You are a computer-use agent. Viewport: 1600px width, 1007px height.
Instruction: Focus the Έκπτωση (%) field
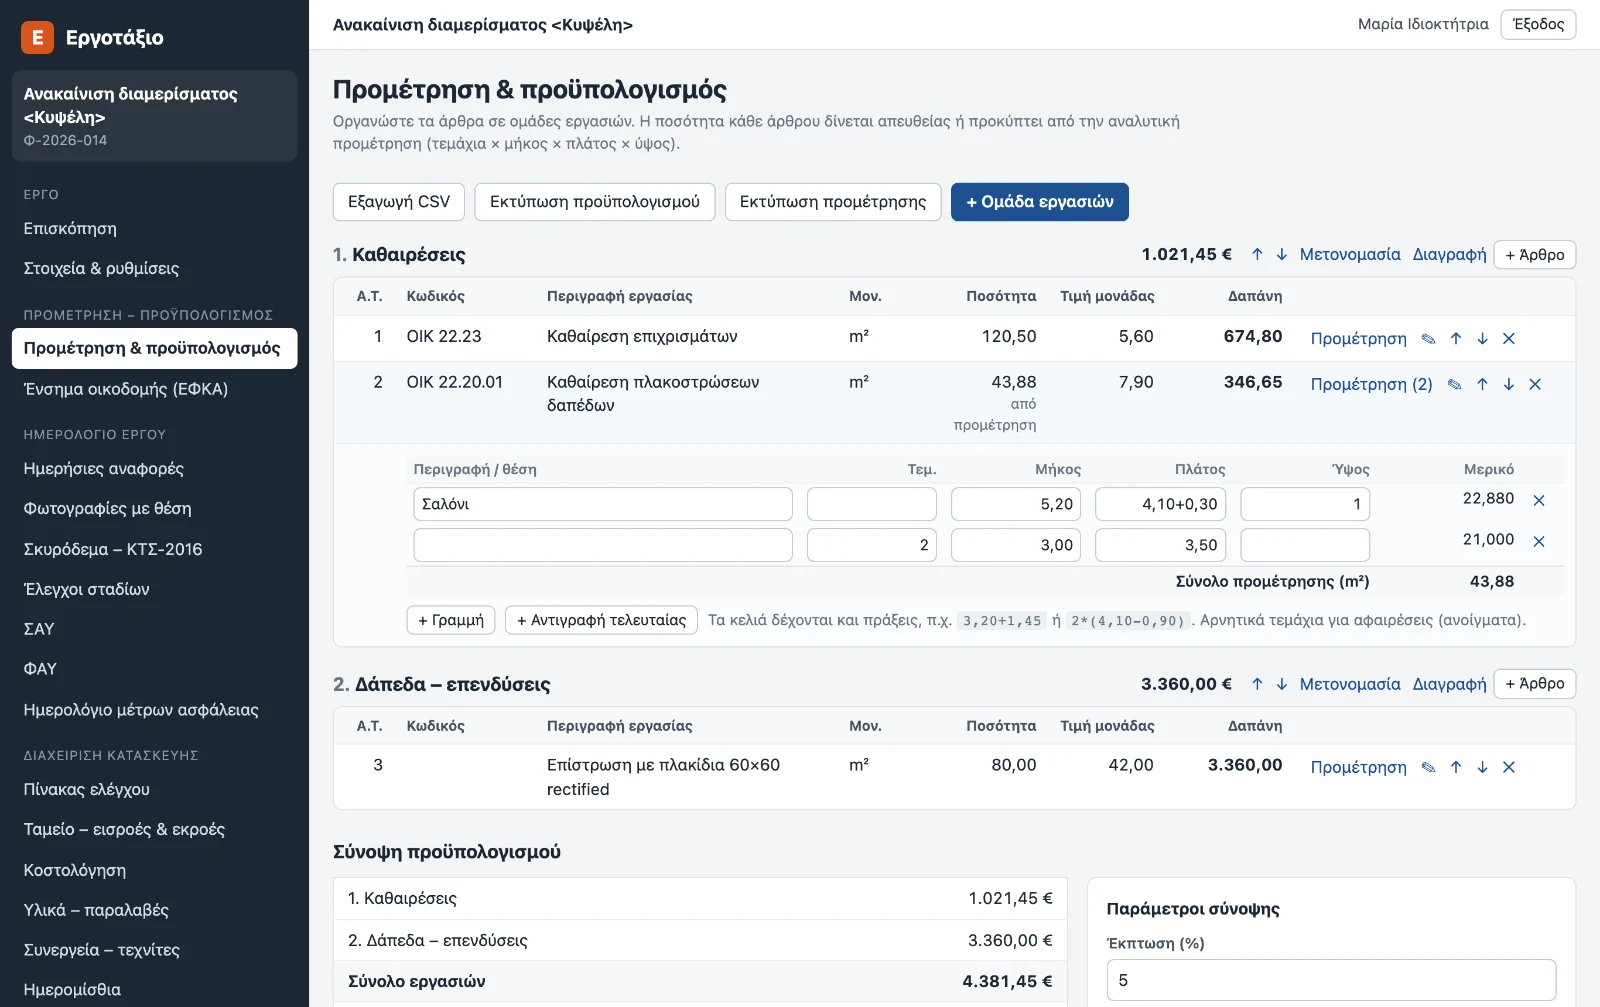pyautogui.click(x=1331, y=980)
